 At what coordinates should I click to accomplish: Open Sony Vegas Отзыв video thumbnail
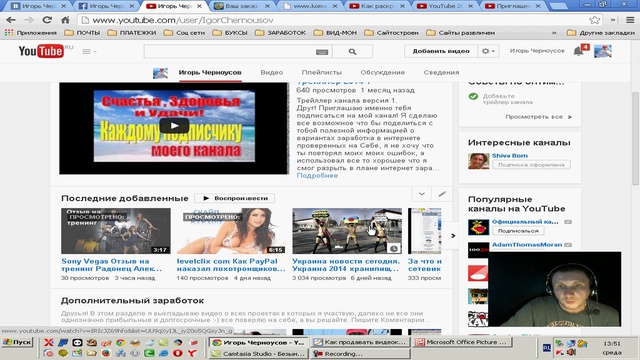116,231
